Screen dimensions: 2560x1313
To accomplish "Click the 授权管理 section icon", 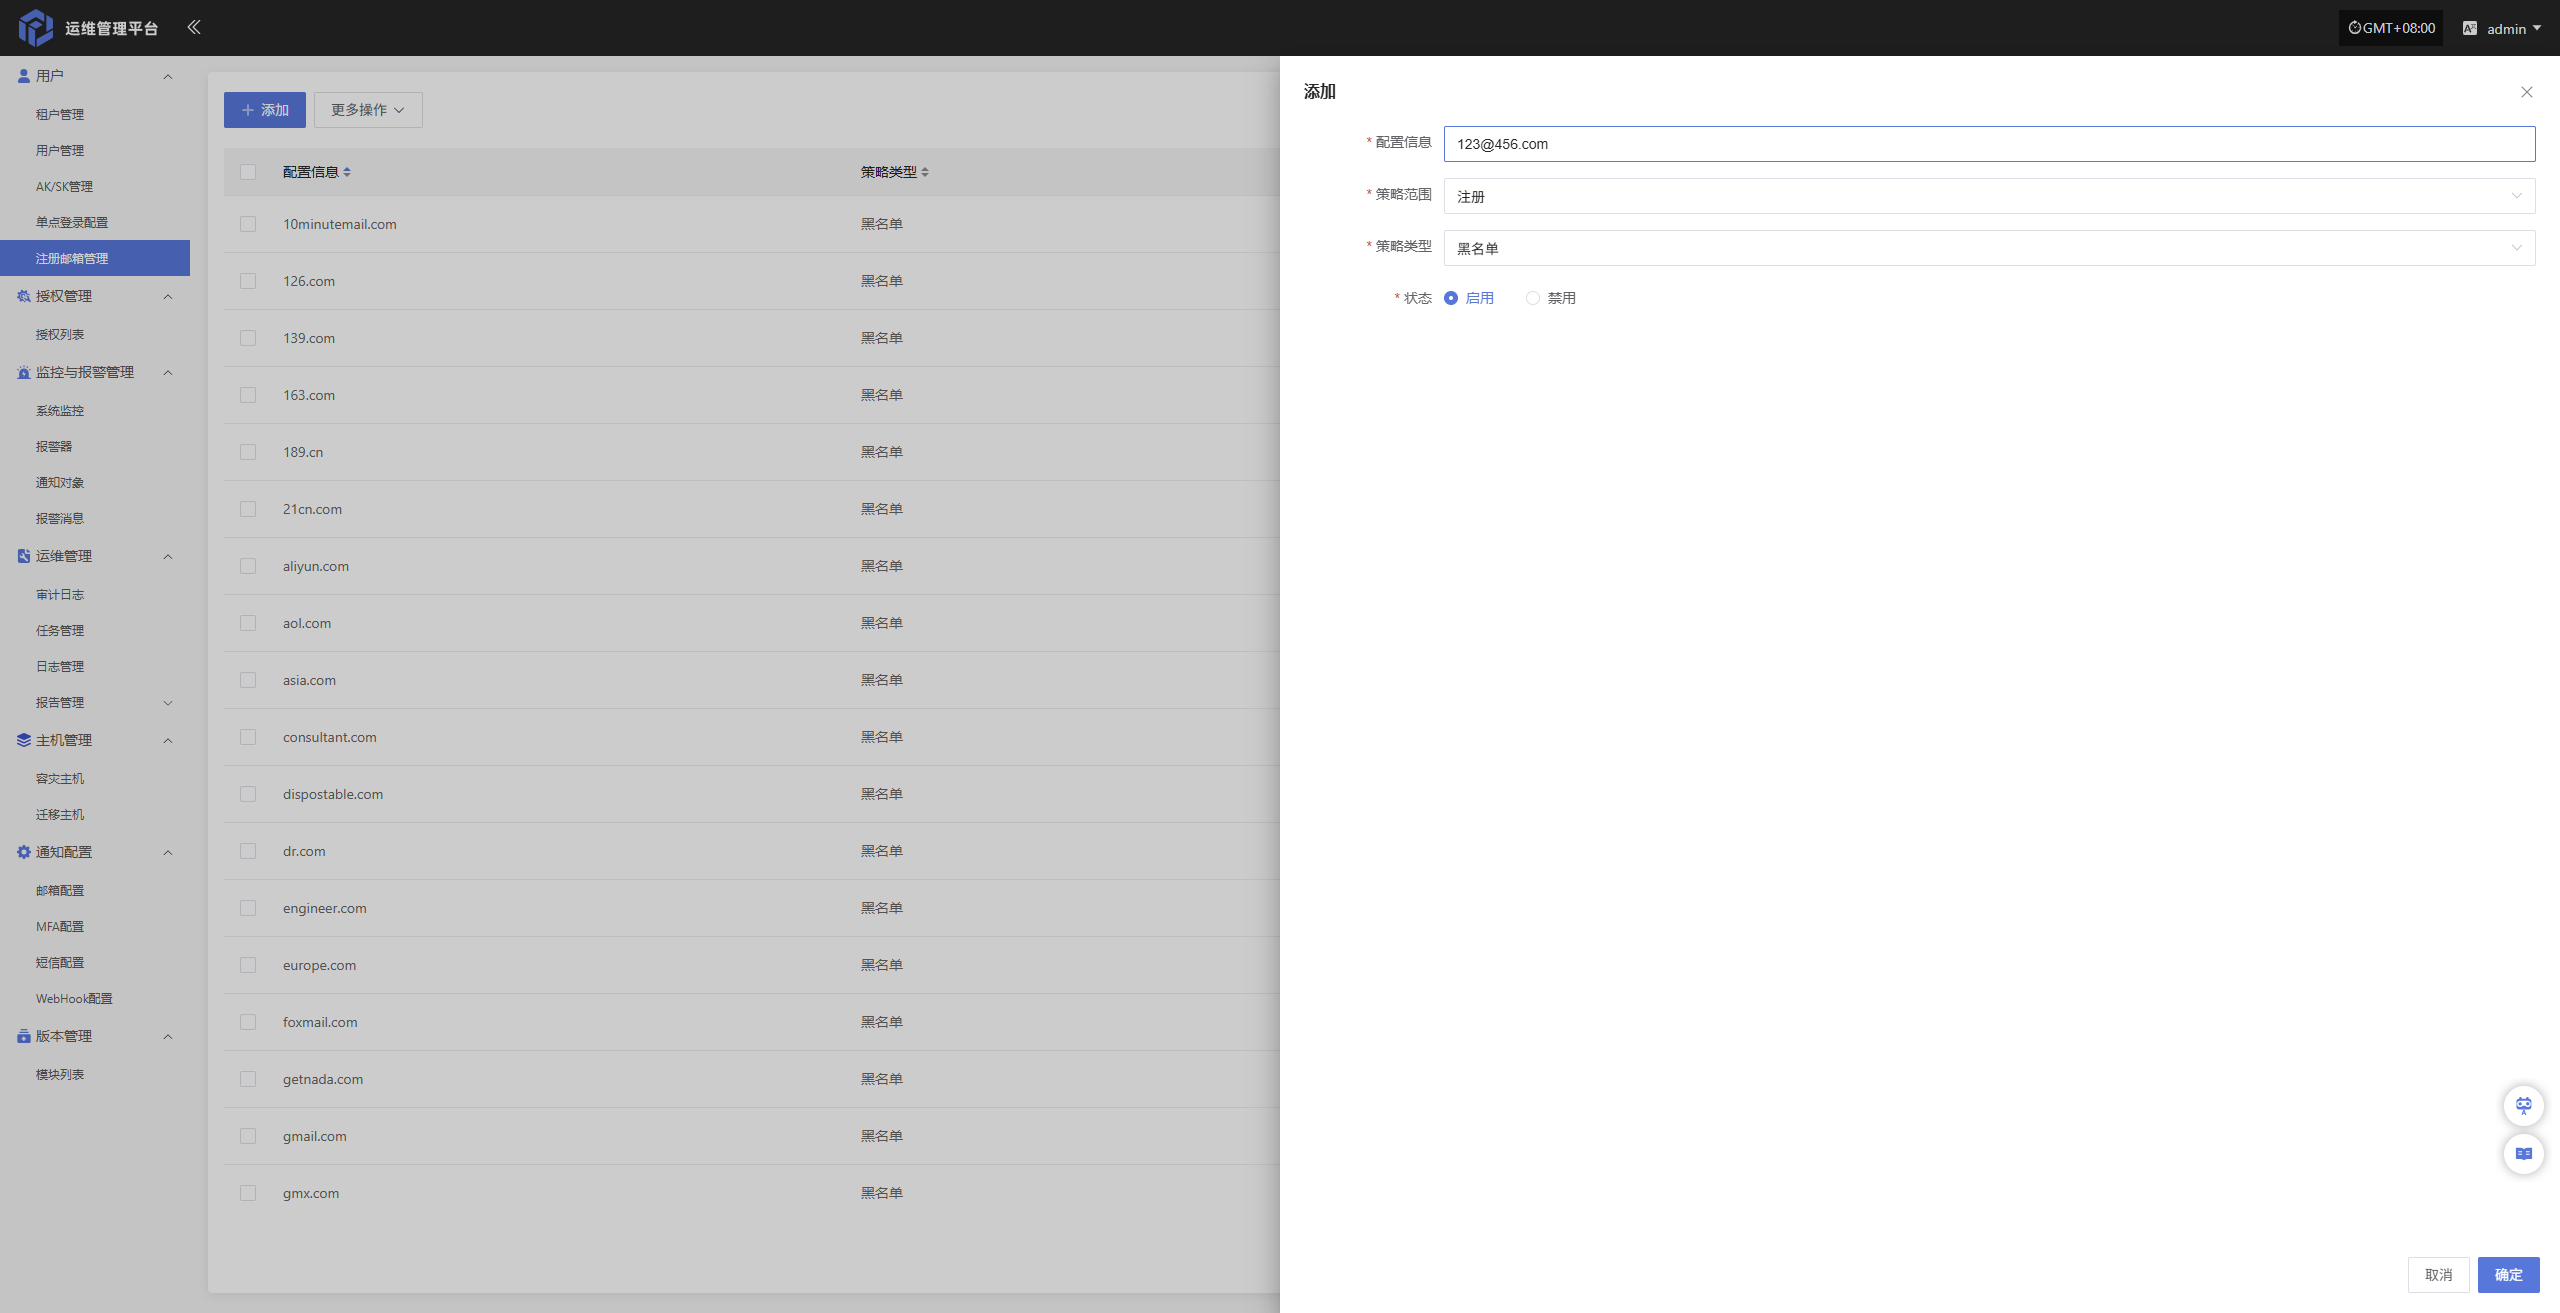I will click(x=23, y=296).
